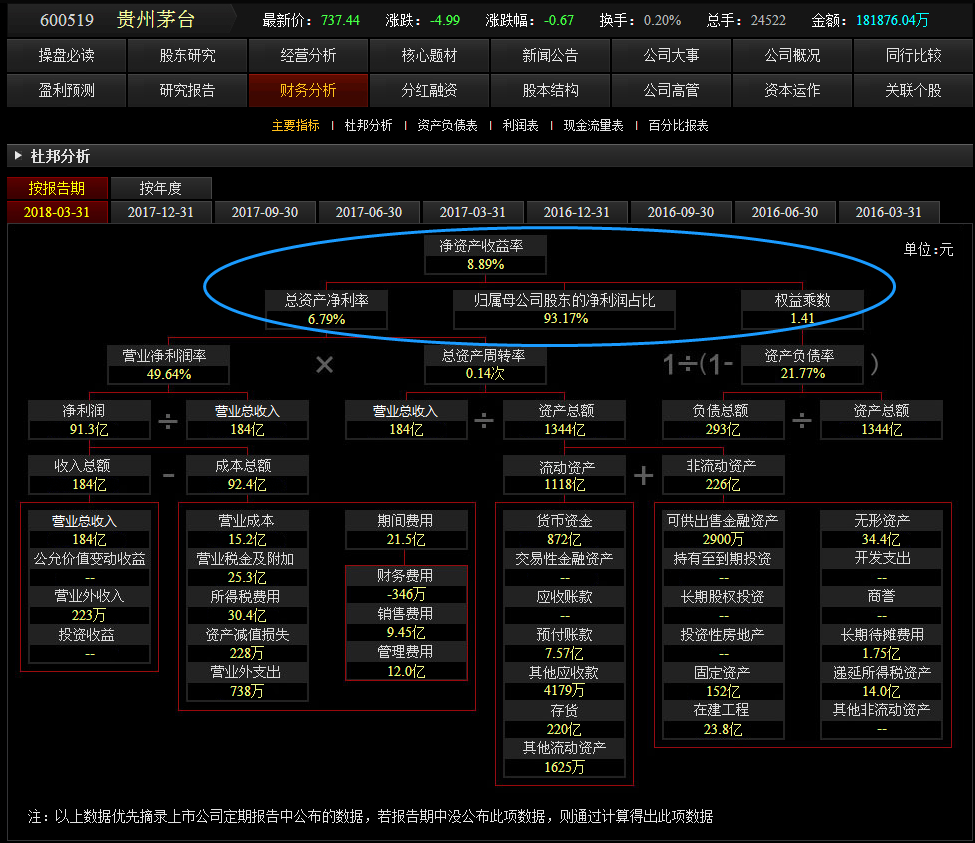
Task: Select the 2018-03-31 report date
Action: click(57, 212)
